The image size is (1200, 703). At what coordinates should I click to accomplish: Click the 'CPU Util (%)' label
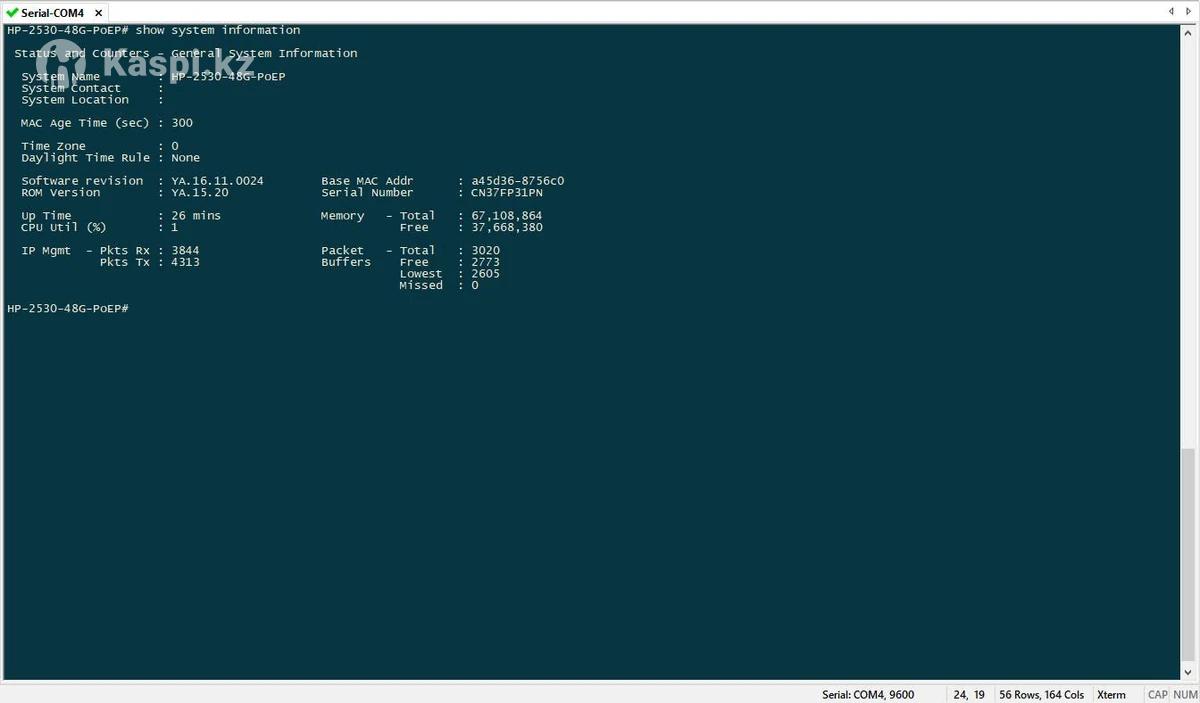tap(64, 227)
